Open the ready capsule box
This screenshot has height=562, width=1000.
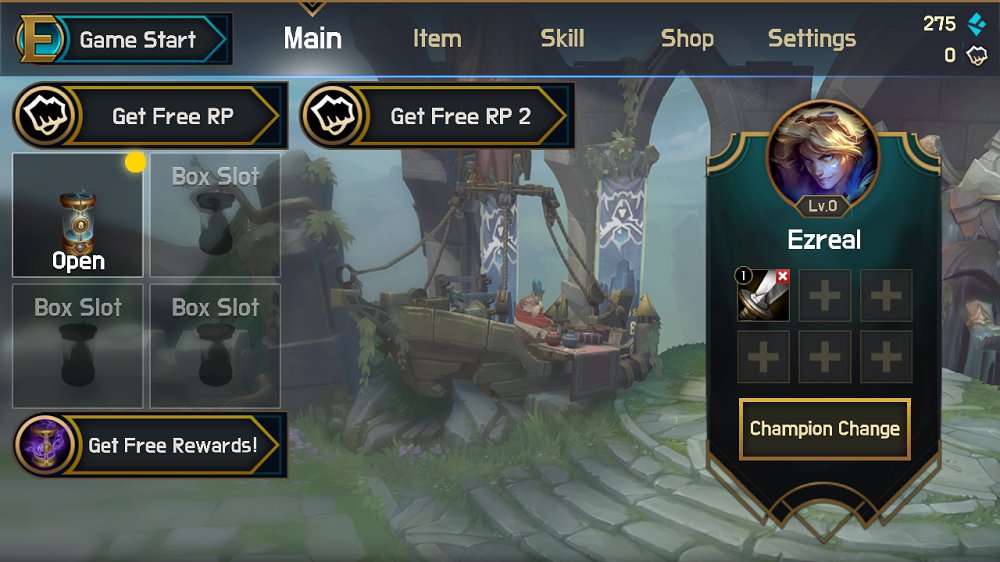(x=78, y=215)
